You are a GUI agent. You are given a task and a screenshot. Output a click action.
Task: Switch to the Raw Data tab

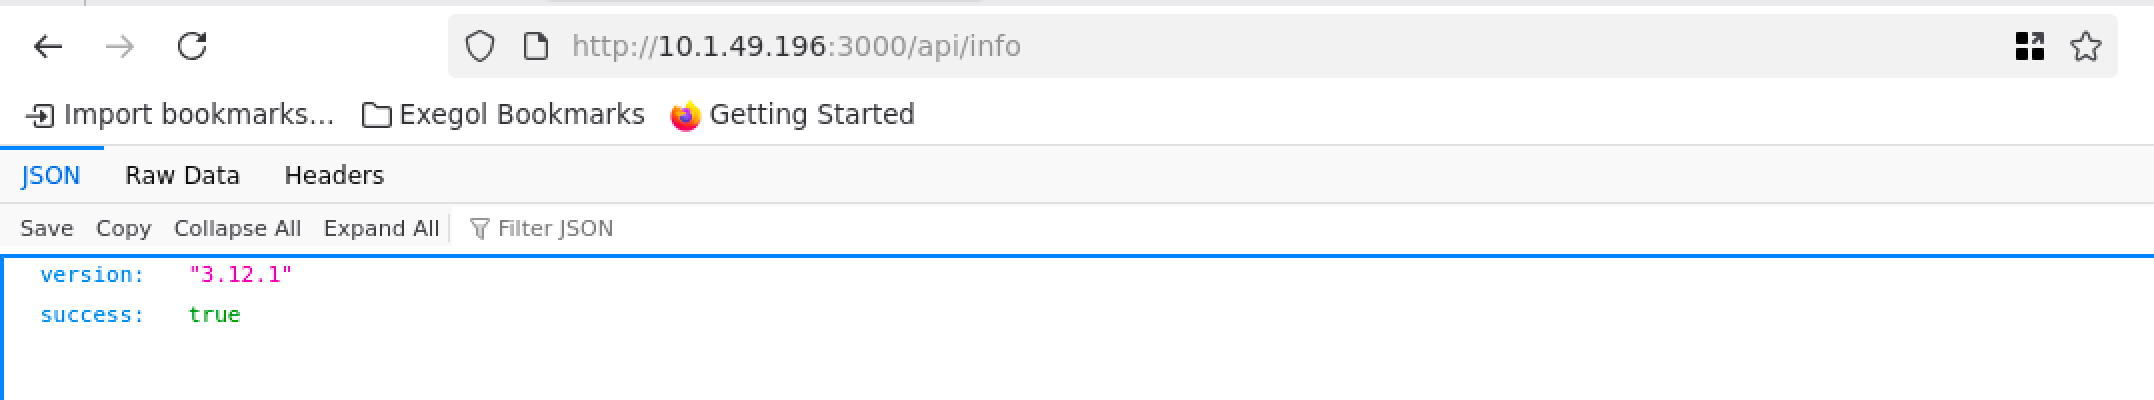tap(182, 176)
